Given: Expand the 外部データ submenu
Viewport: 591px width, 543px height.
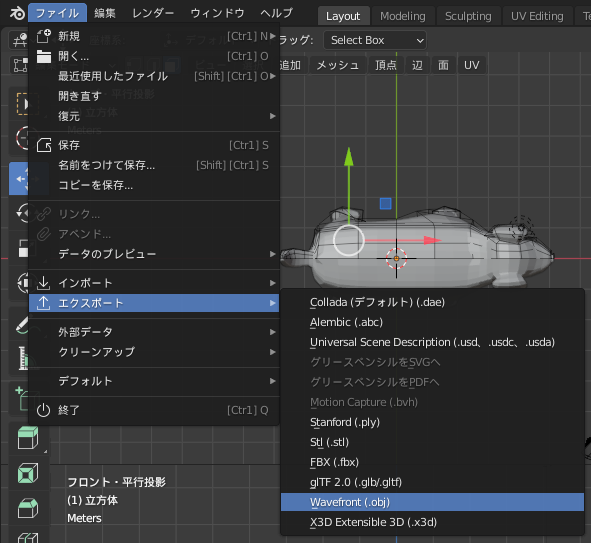Looking at the screenshot, I should click(154, 332).
